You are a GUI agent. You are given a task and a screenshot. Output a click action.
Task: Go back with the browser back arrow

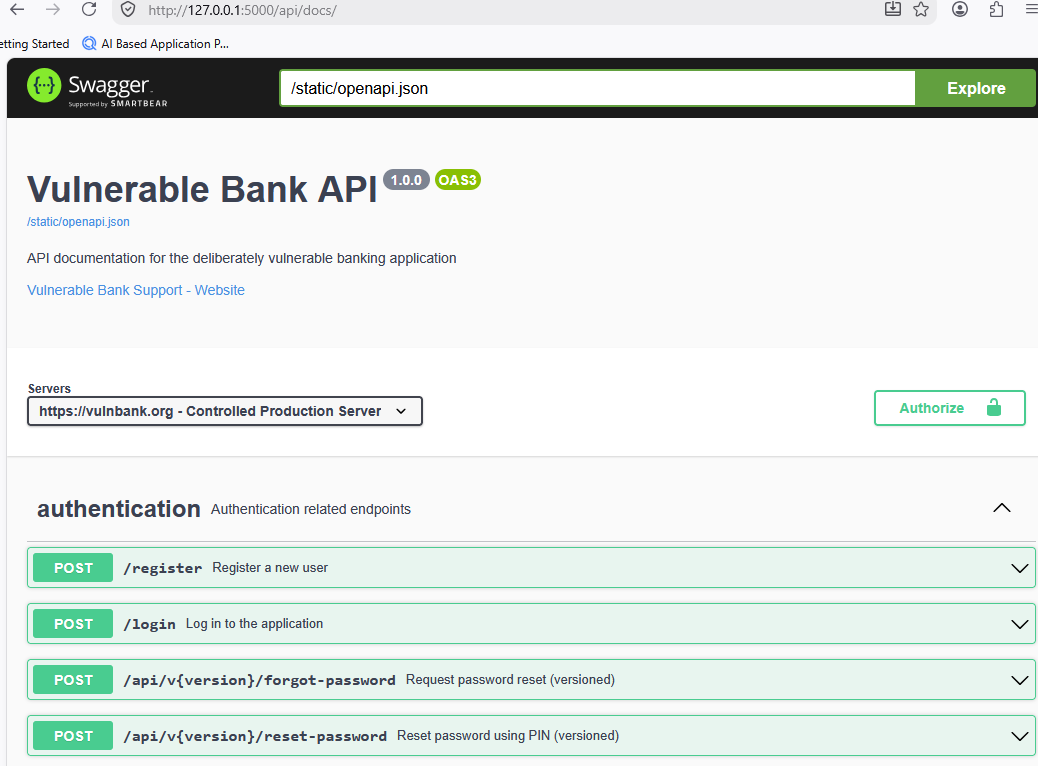click(x=17, y=9)
